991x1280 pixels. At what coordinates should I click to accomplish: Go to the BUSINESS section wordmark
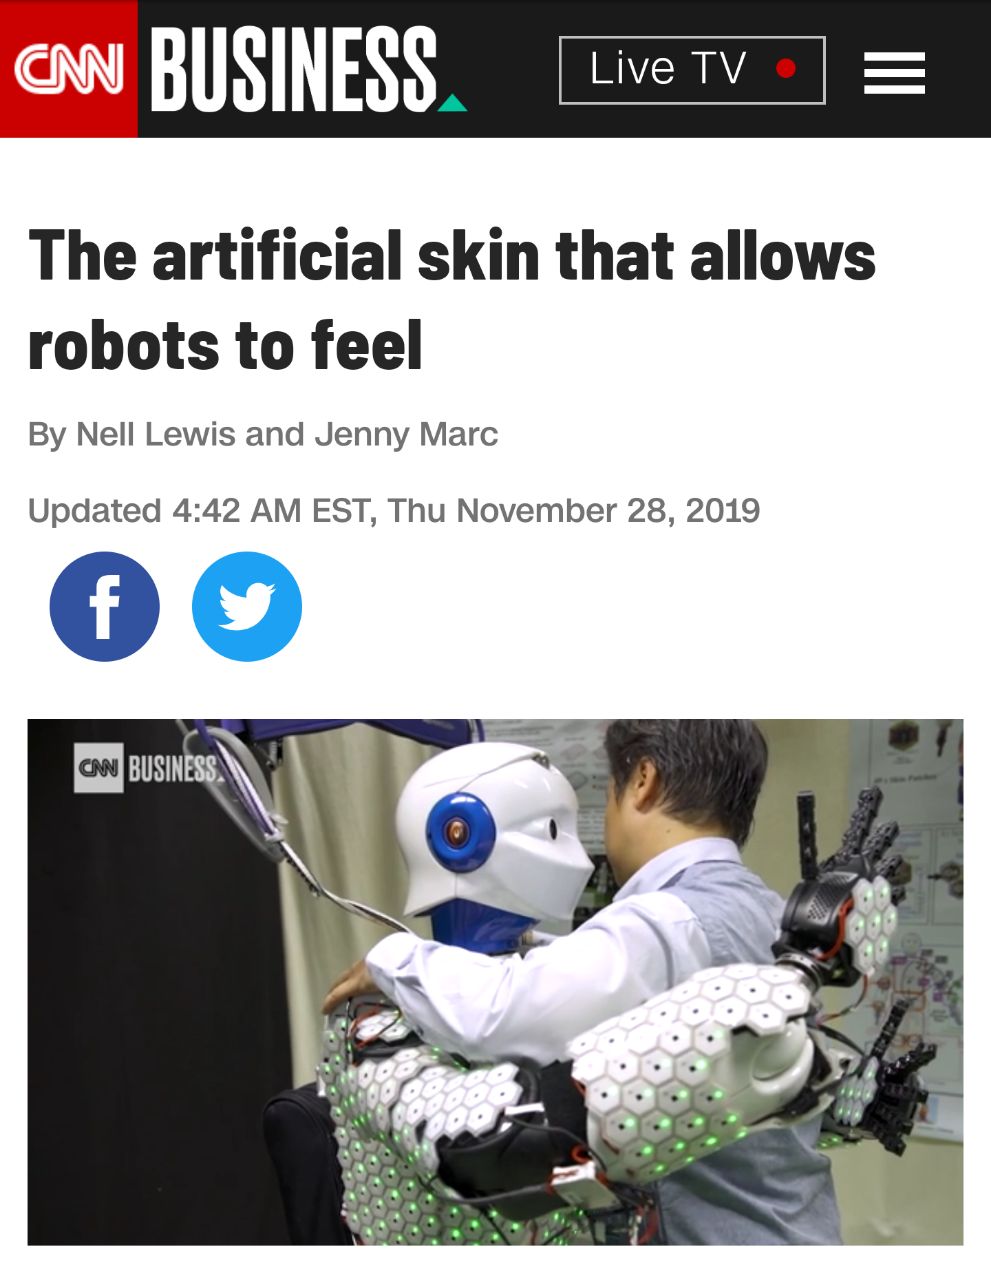click(294, 69)
